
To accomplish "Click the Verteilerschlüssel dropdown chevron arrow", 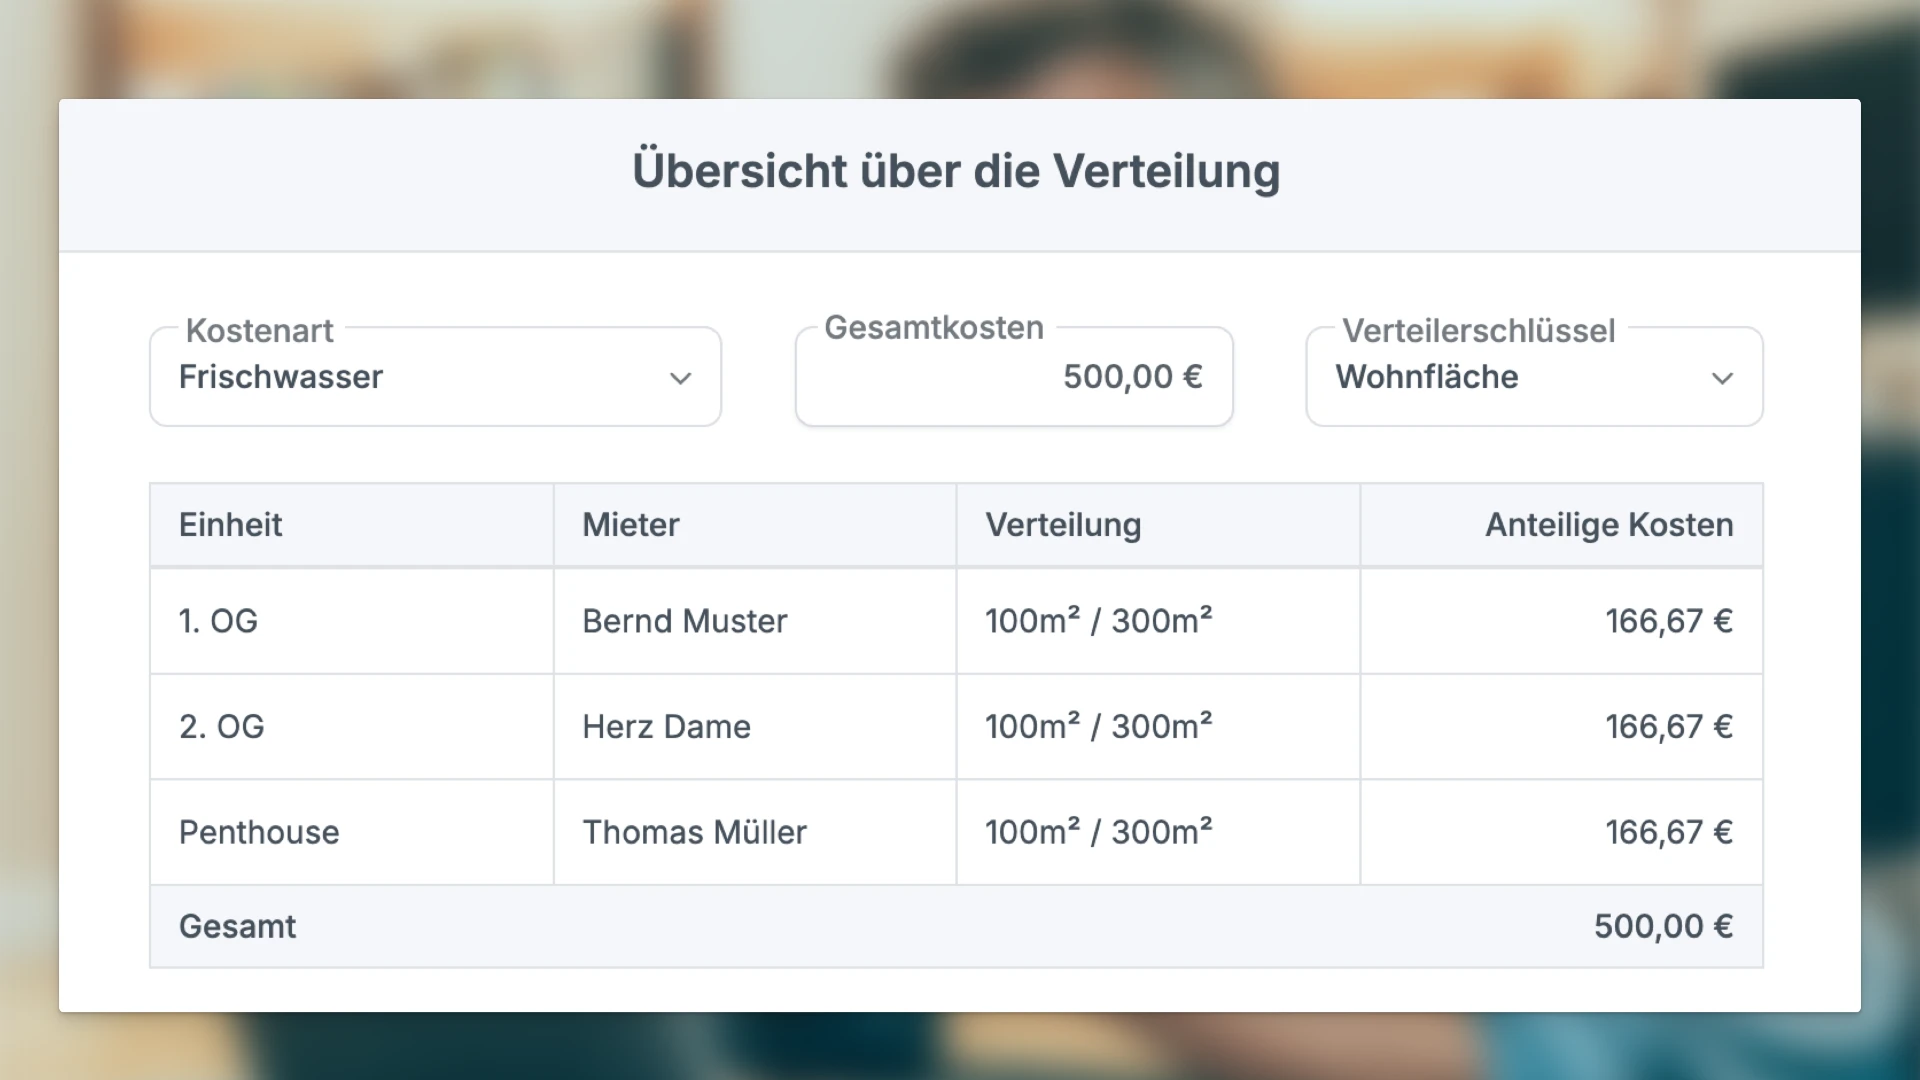I will click(x=1722, y=378).
